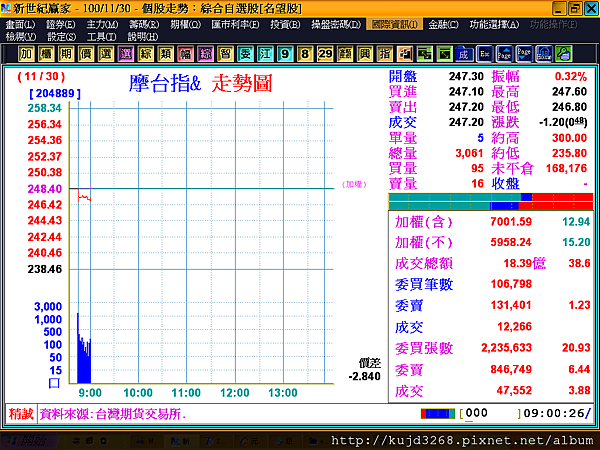Open the highlighted 國際資訊(I) menu

click(x=395, y=24)
